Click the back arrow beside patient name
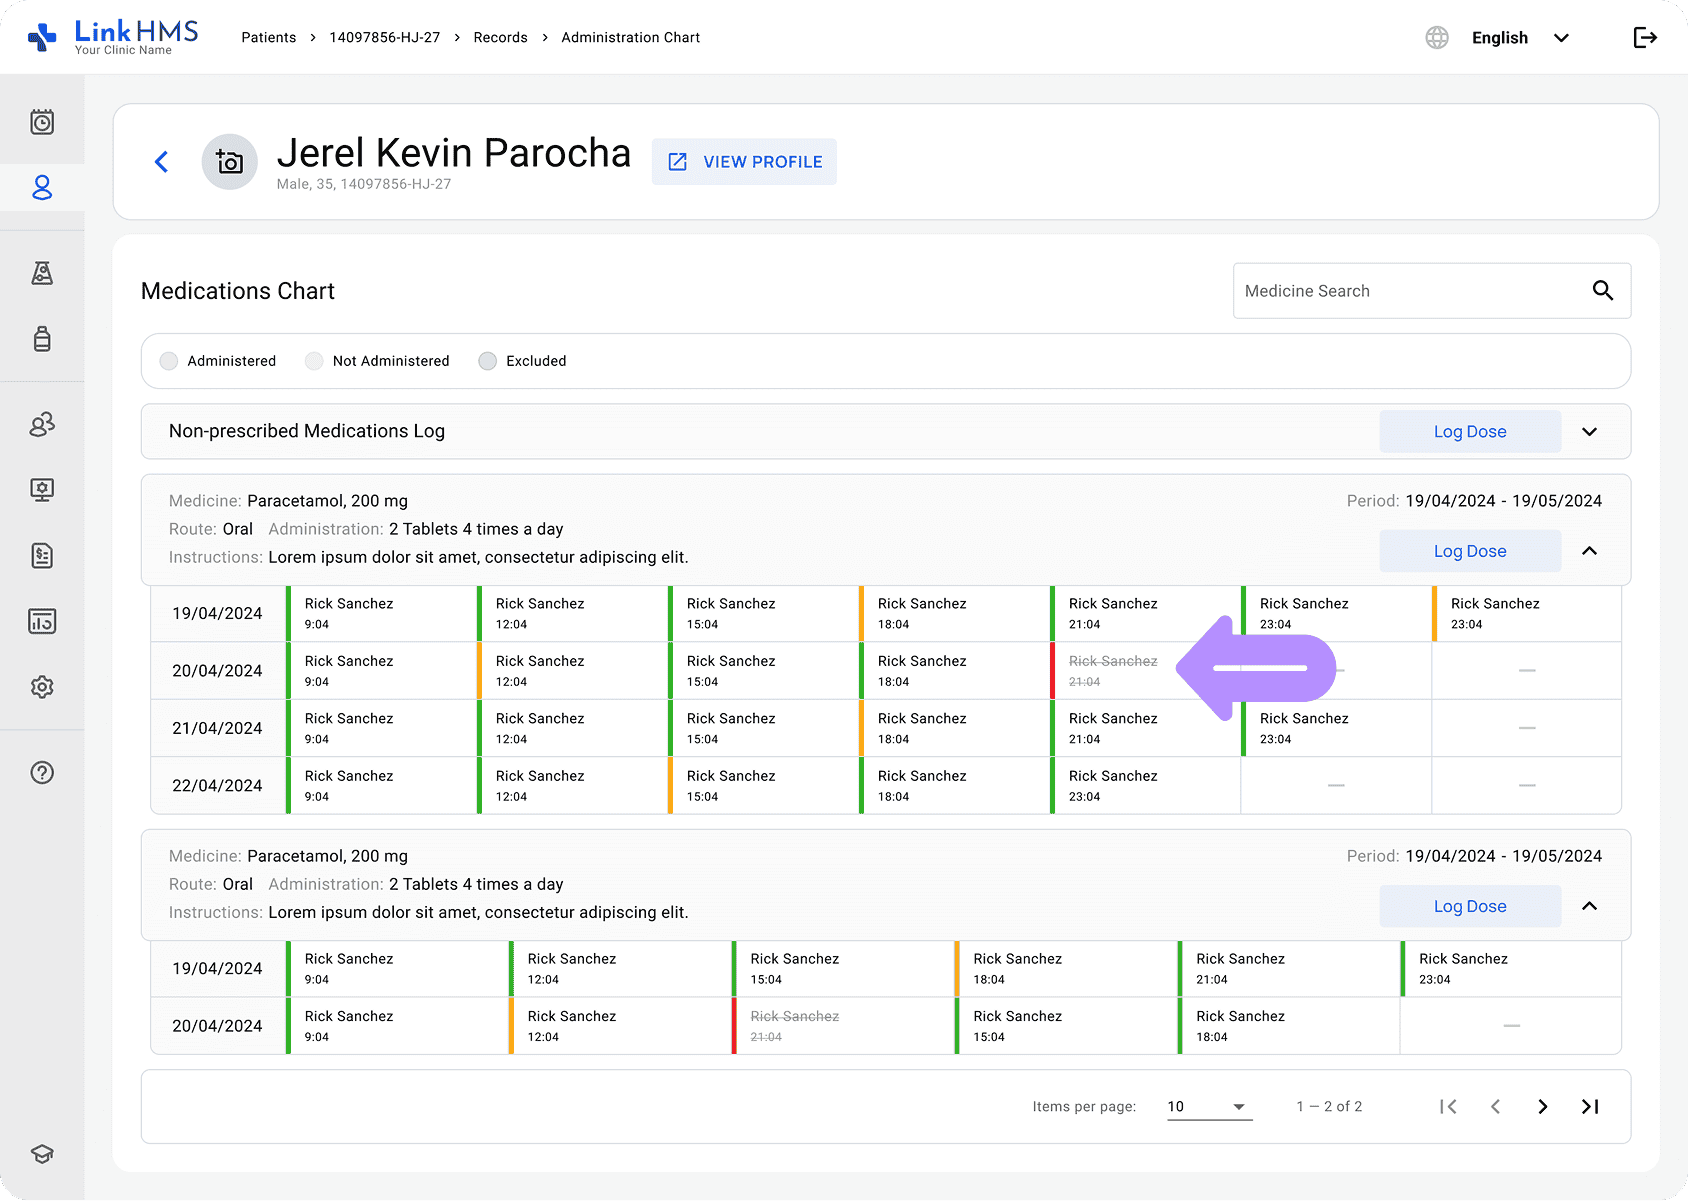The width and height of the screenshot is (1688, 1201). pyautogui.click(x=162, y=162)
